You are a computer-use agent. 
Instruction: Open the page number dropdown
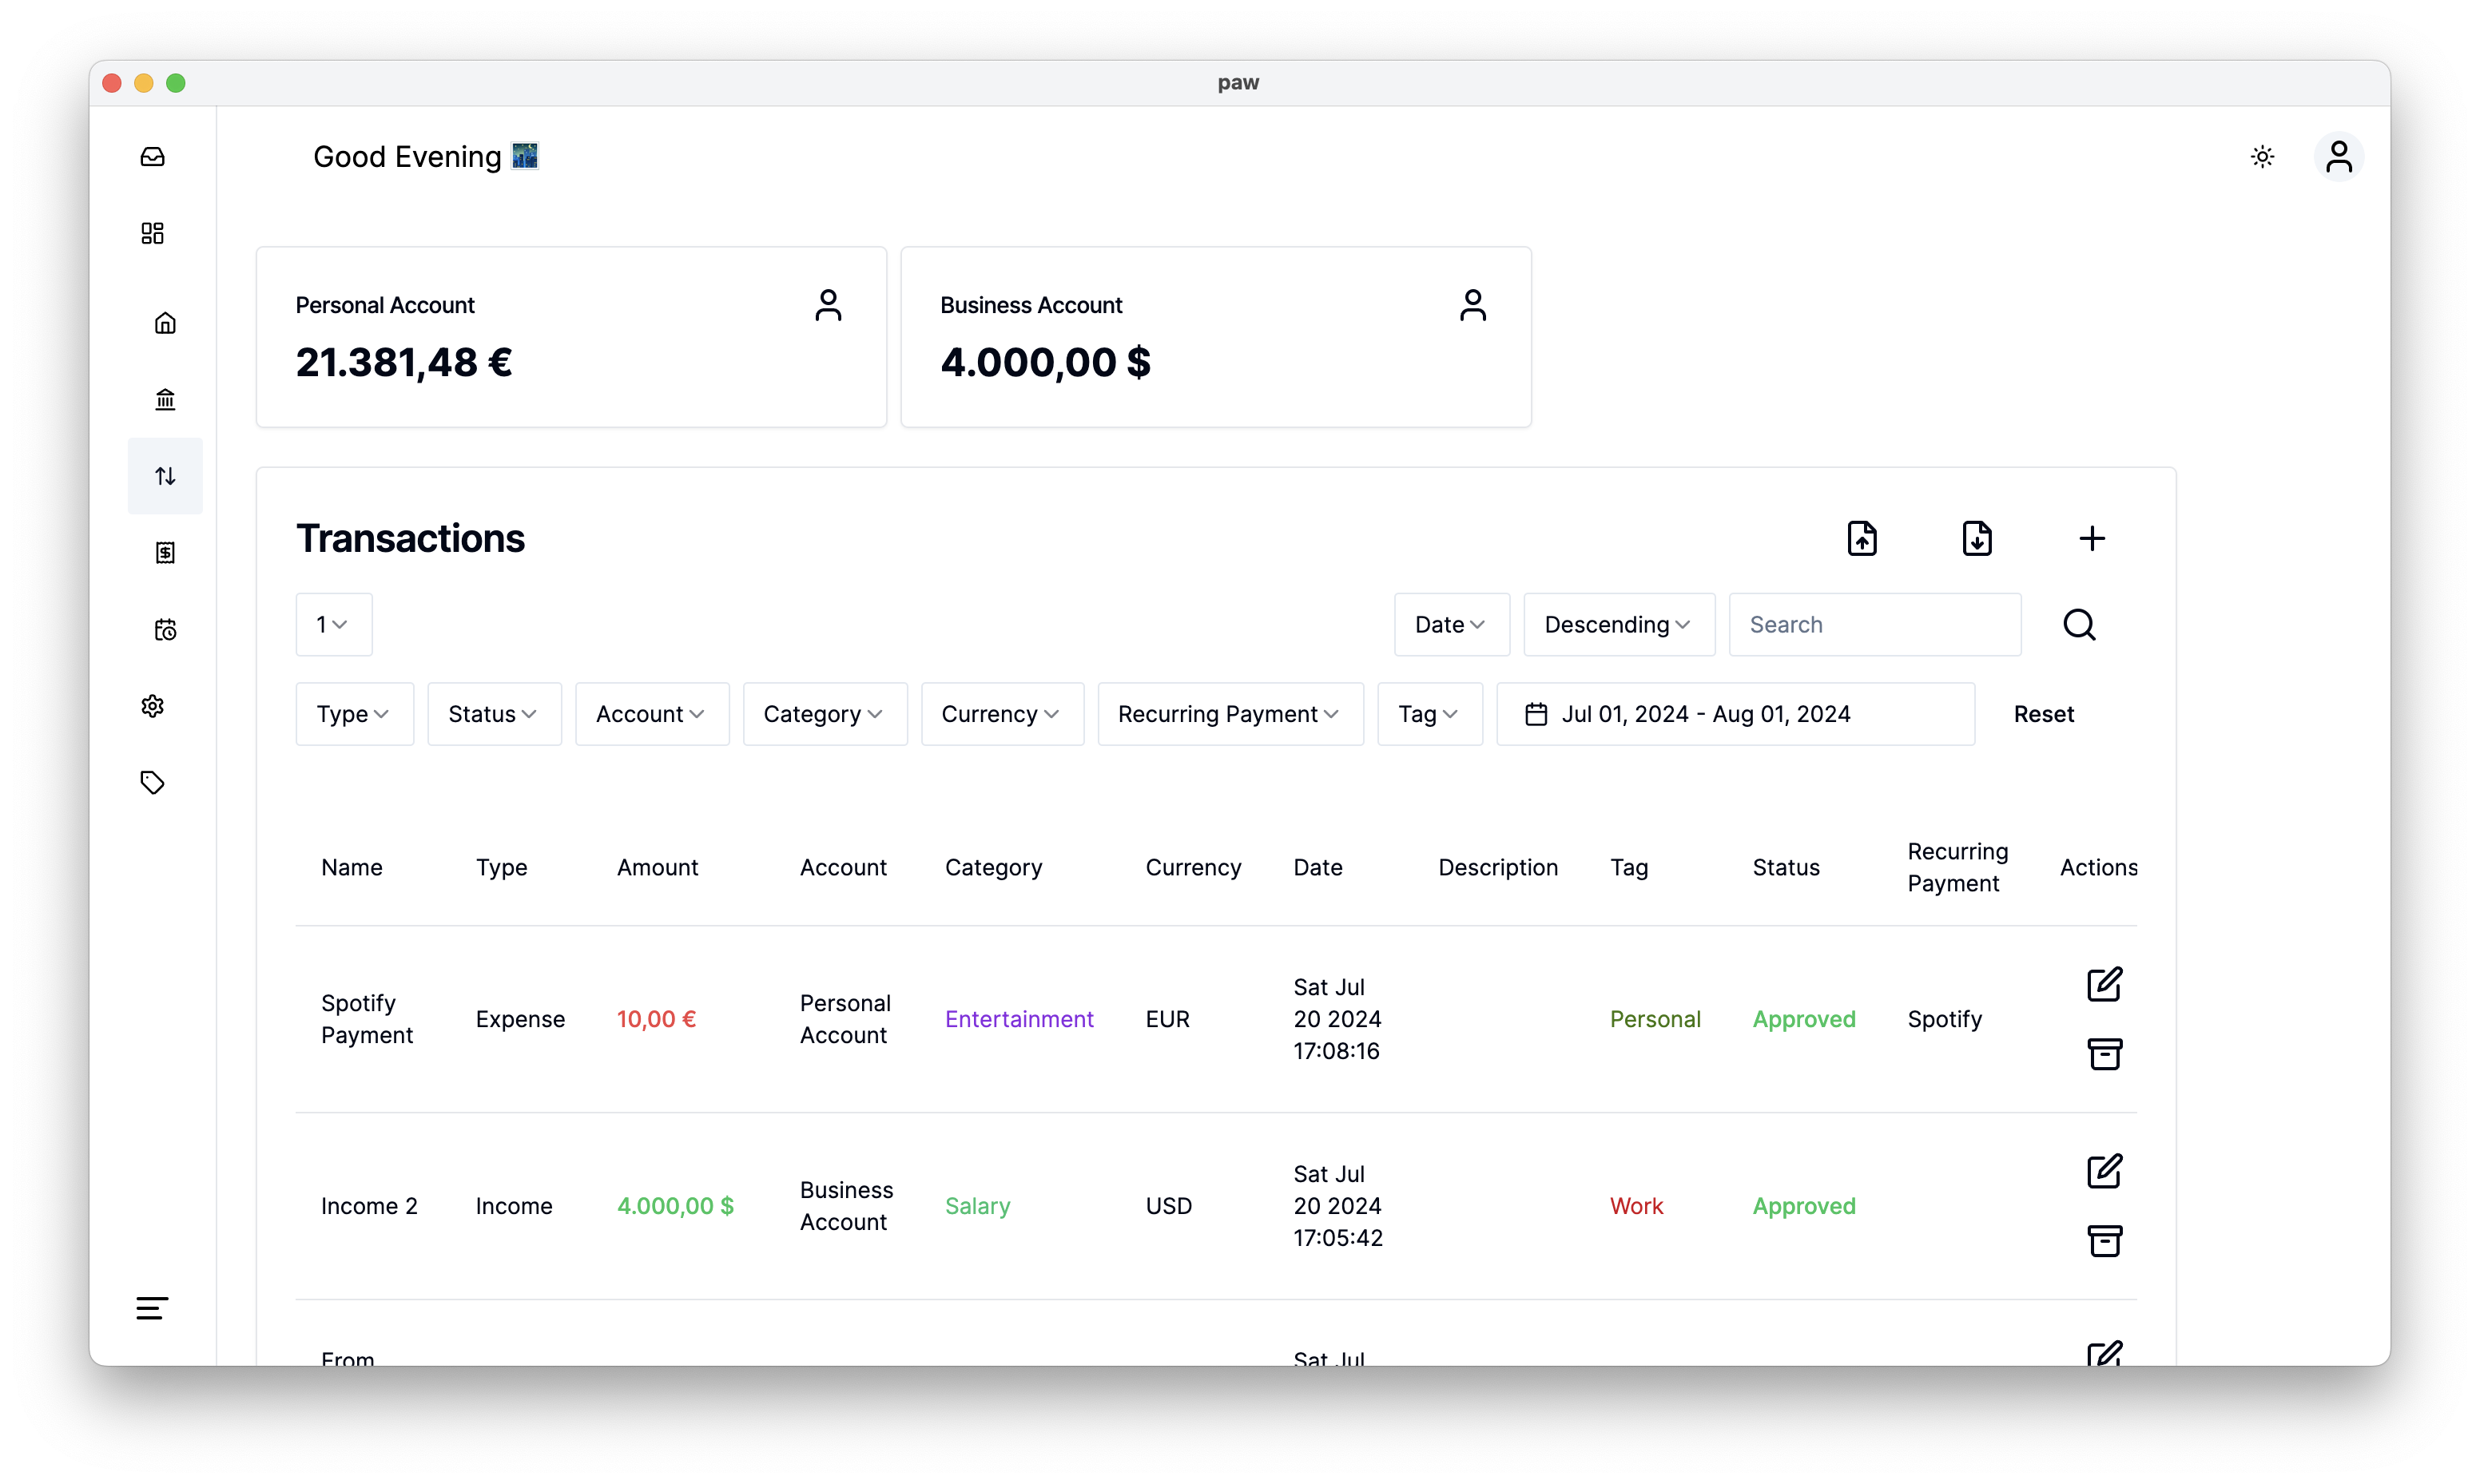tap(334, 625)
